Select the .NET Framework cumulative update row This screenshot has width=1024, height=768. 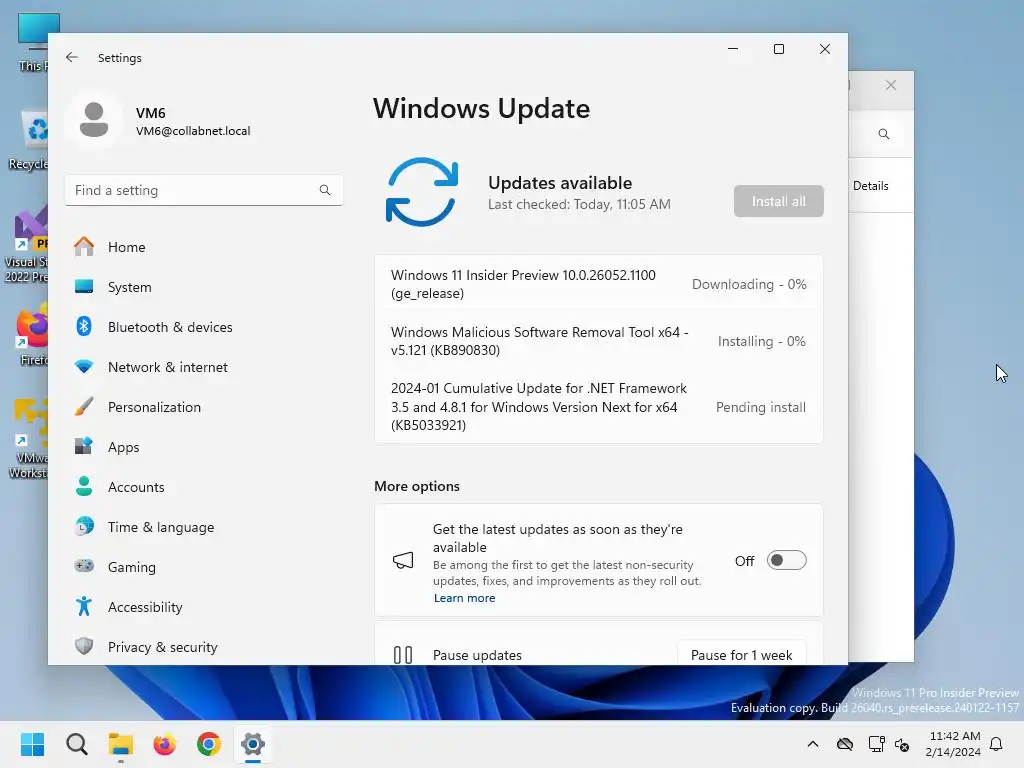click(x=598, y=407)
